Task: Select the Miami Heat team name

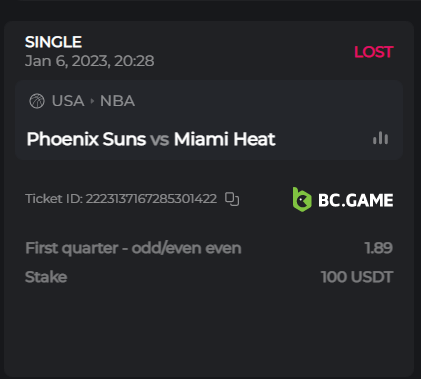Action: (x=225, y=139)
